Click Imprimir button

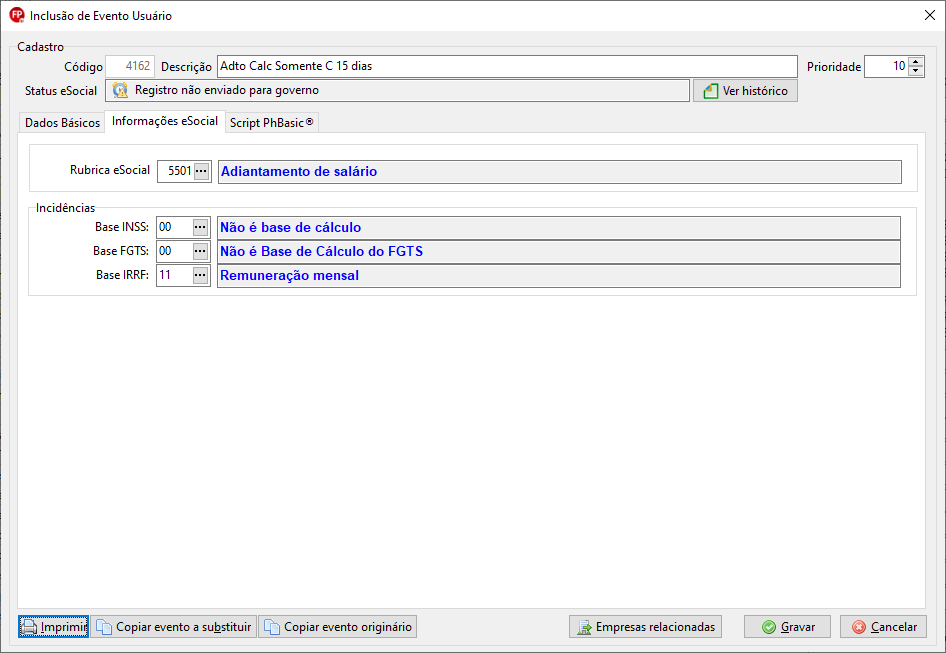point(54,627)
